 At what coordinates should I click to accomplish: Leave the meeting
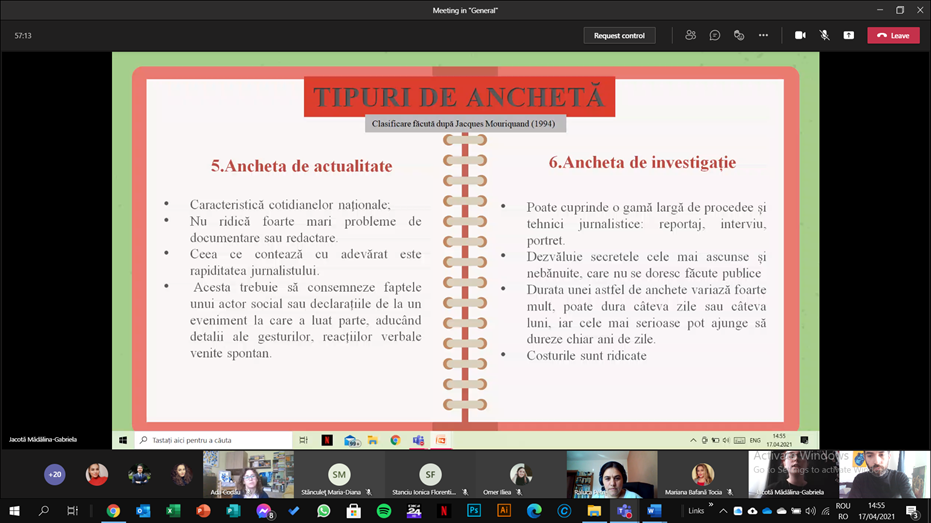[x=893, y=35]
